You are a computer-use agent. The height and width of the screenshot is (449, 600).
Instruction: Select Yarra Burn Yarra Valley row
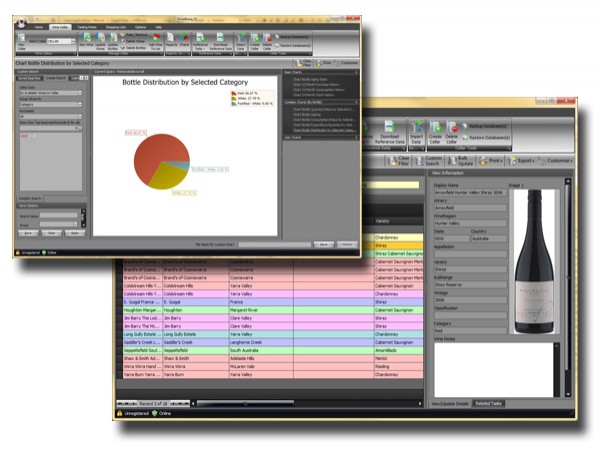tap(273, 374)
